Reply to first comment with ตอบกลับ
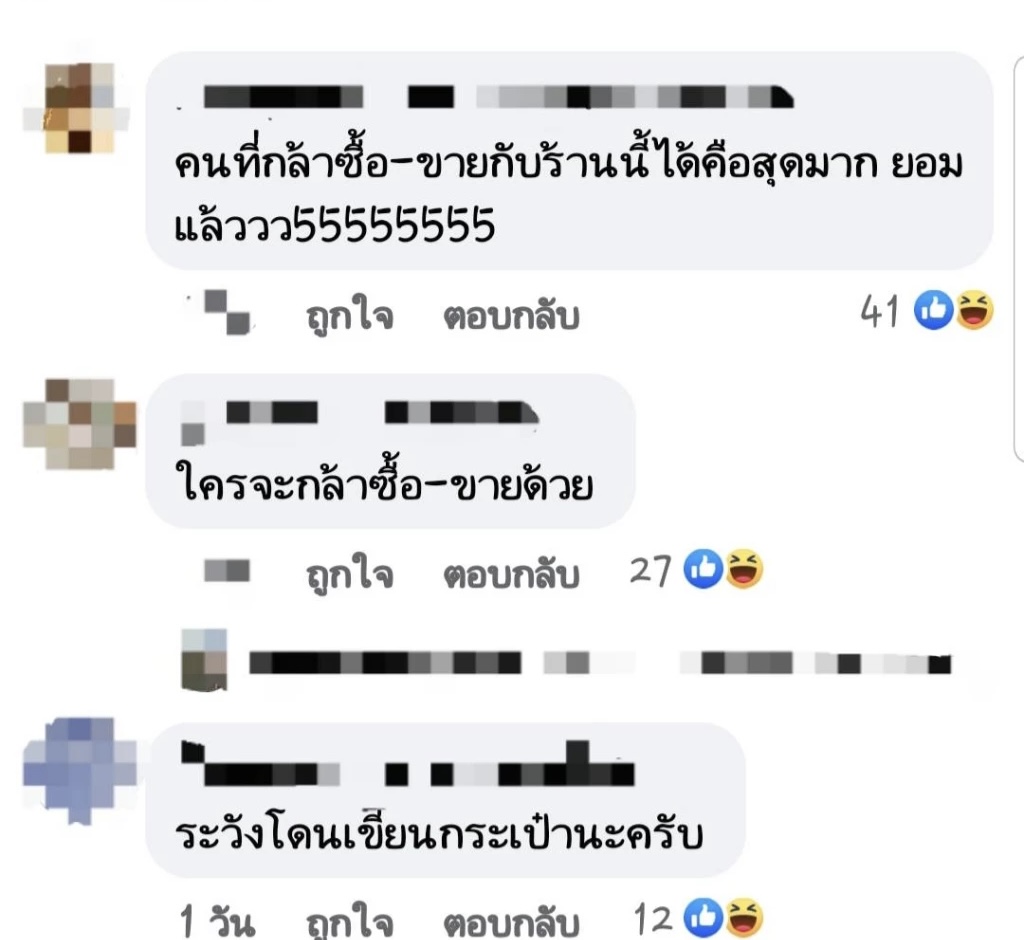 511,317
